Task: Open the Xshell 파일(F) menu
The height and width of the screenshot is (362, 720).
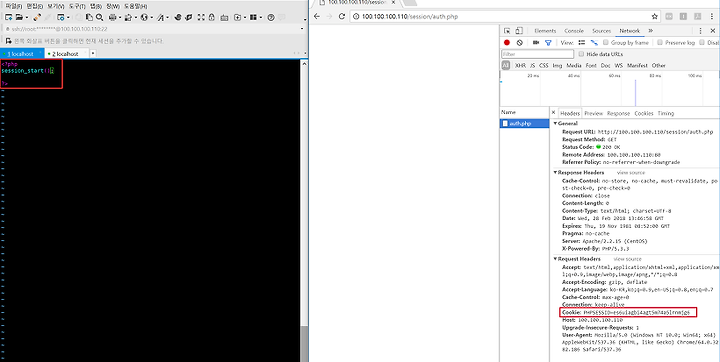Action: click(14, 6)
